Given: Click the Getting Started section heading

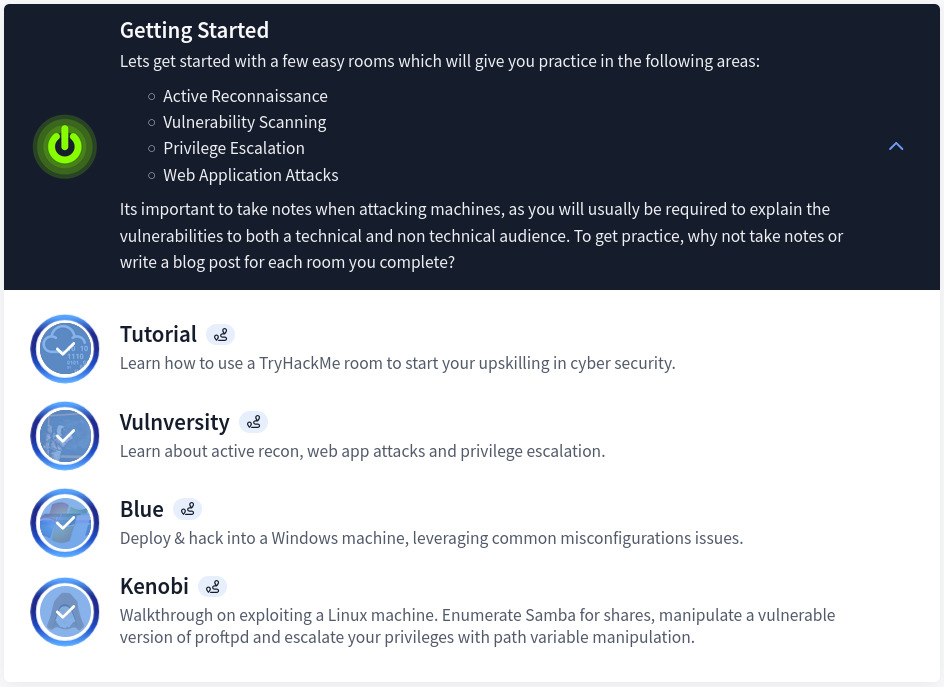Looking at the screenshot, I should (194, 30).
